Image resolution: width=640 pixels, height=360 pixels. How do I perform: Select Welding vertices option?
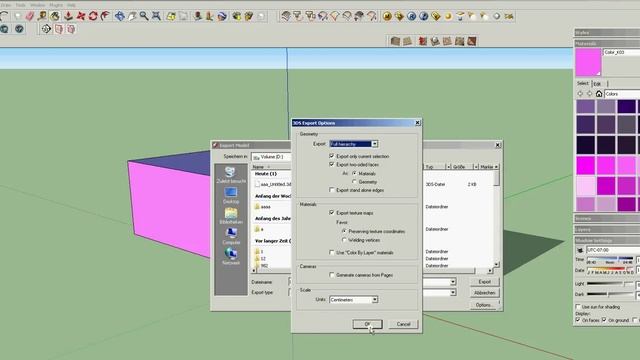(344, 240)
